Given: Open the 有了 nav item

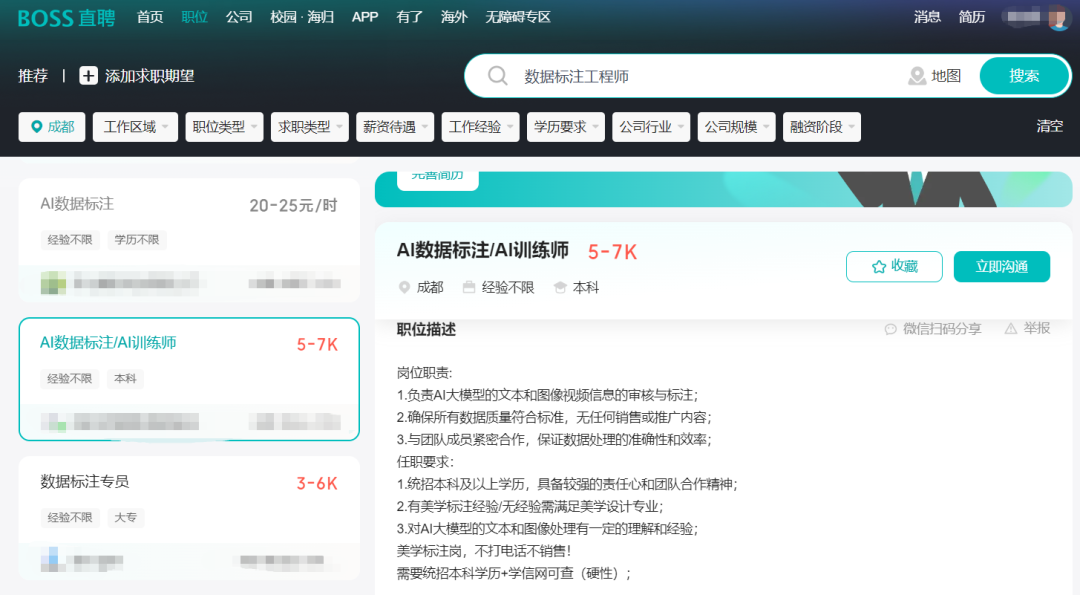Looking at the screenshot, I should tap(409, 17).
